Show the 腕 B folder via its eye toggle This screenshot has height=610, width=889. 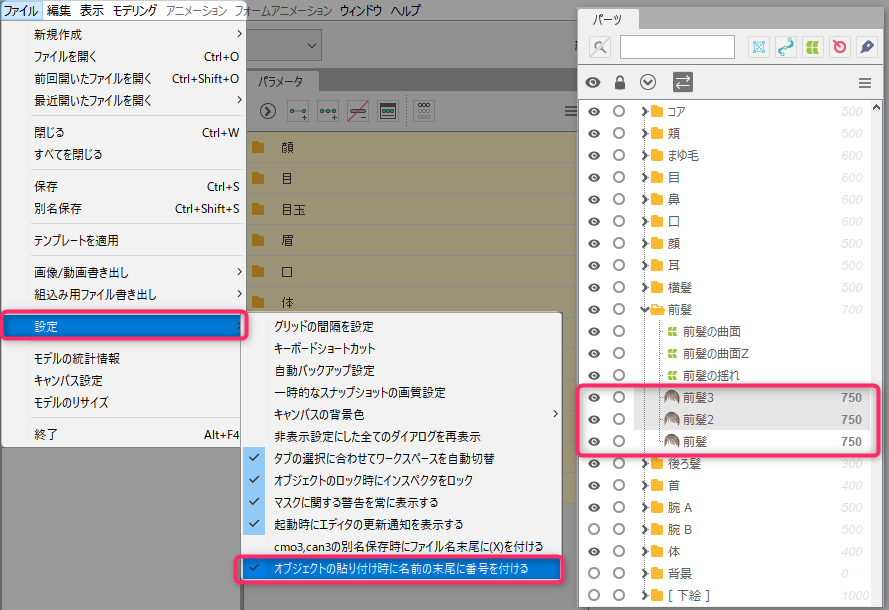point(594,529)
